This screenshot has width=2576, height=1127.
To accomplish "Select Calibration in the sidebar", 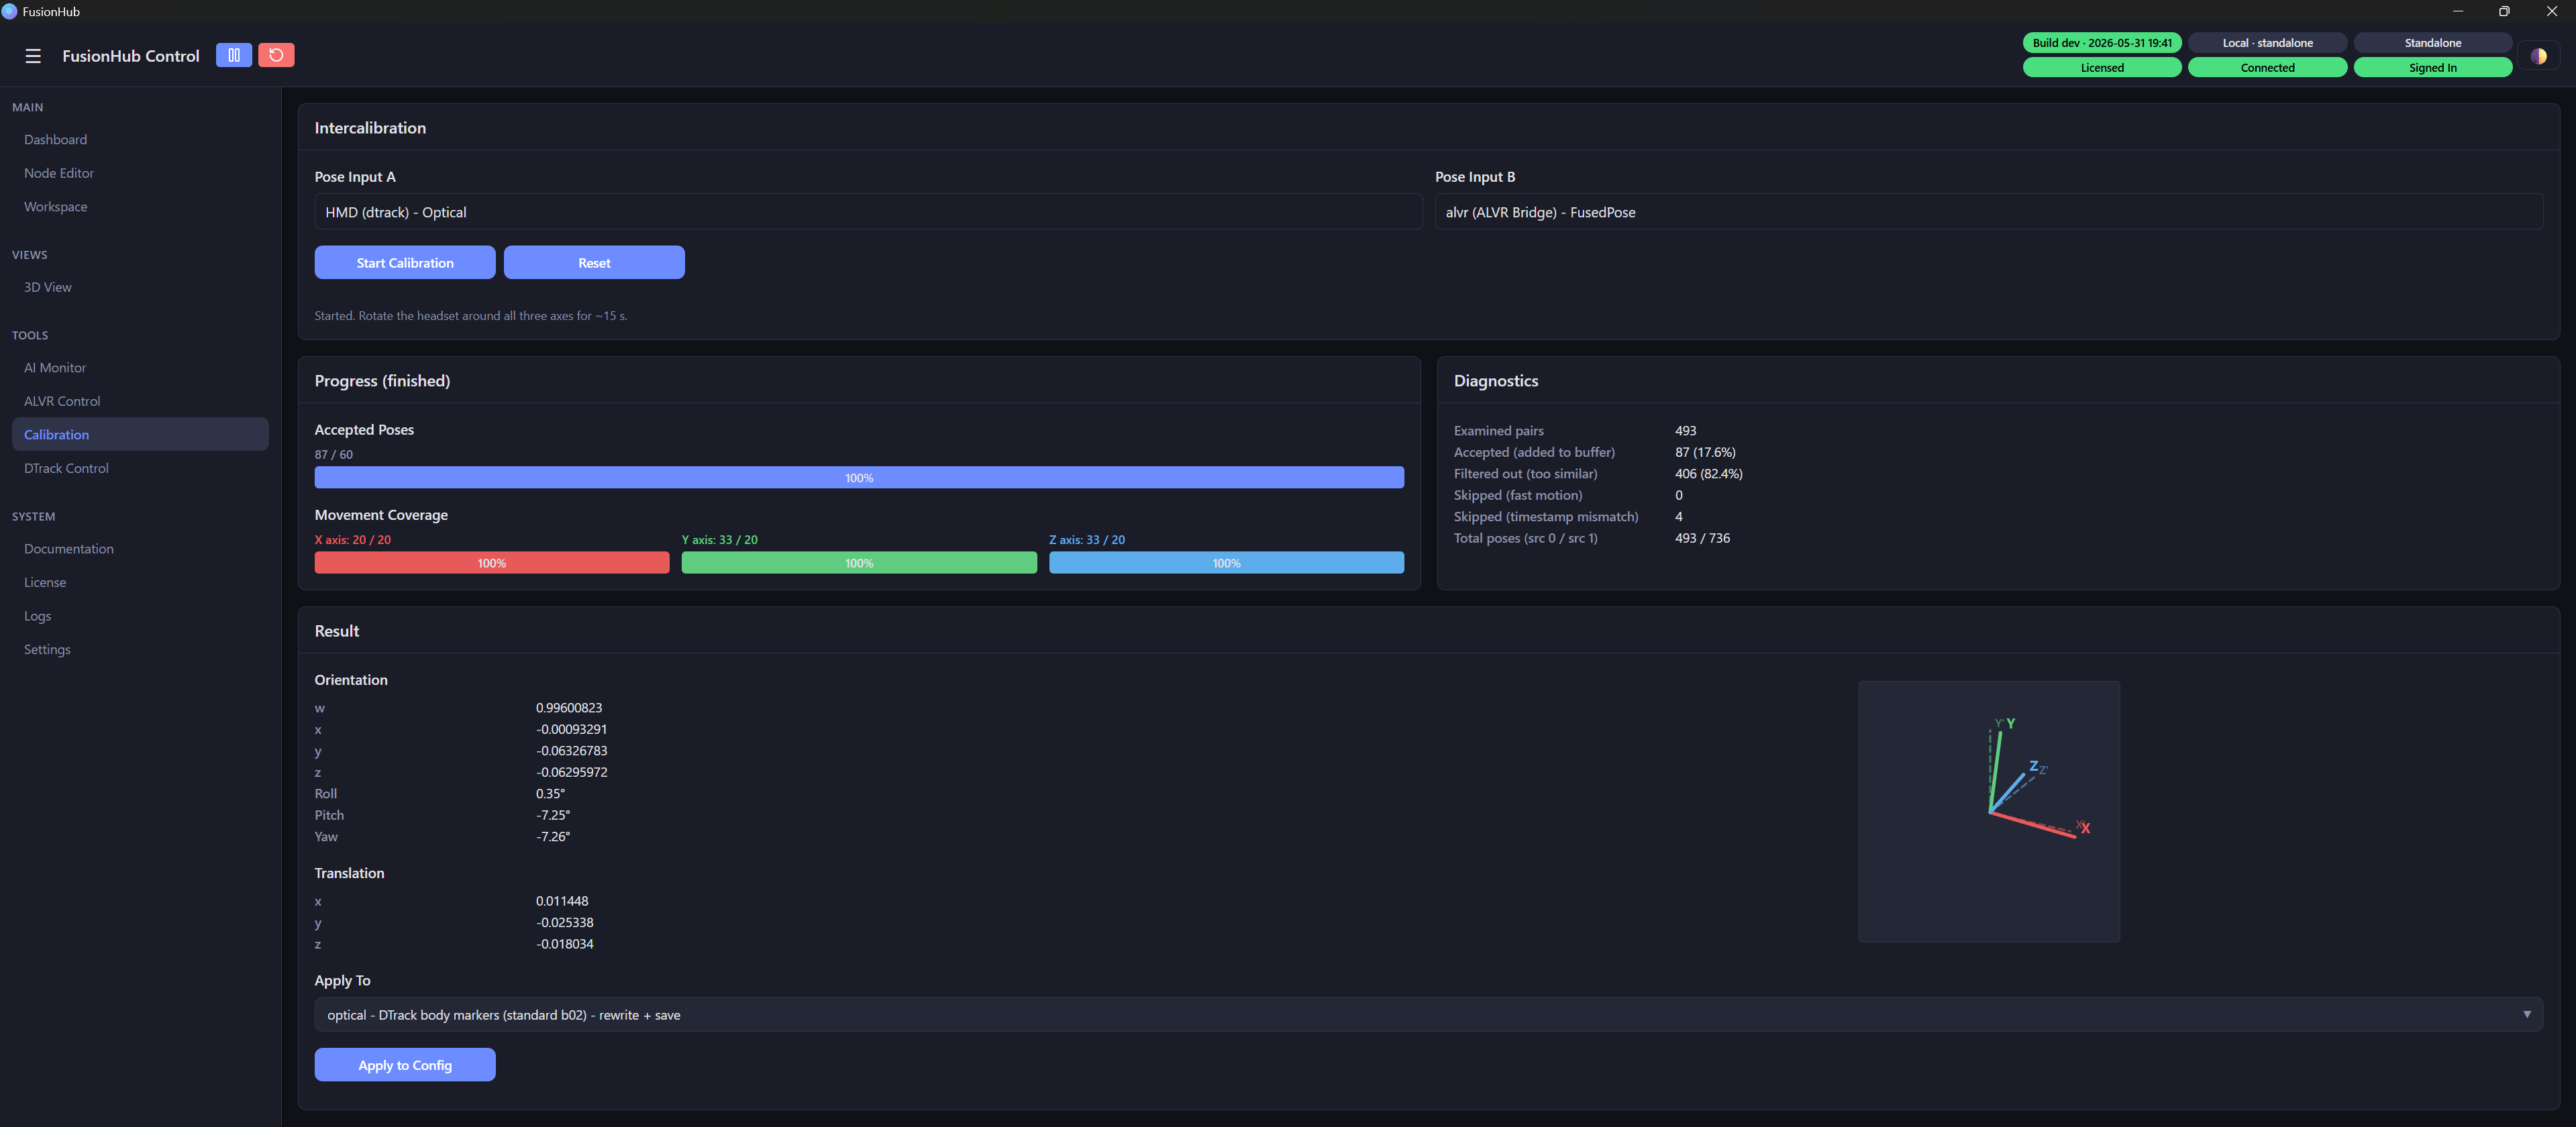I will pyautogui.click(x=140, y=434).
